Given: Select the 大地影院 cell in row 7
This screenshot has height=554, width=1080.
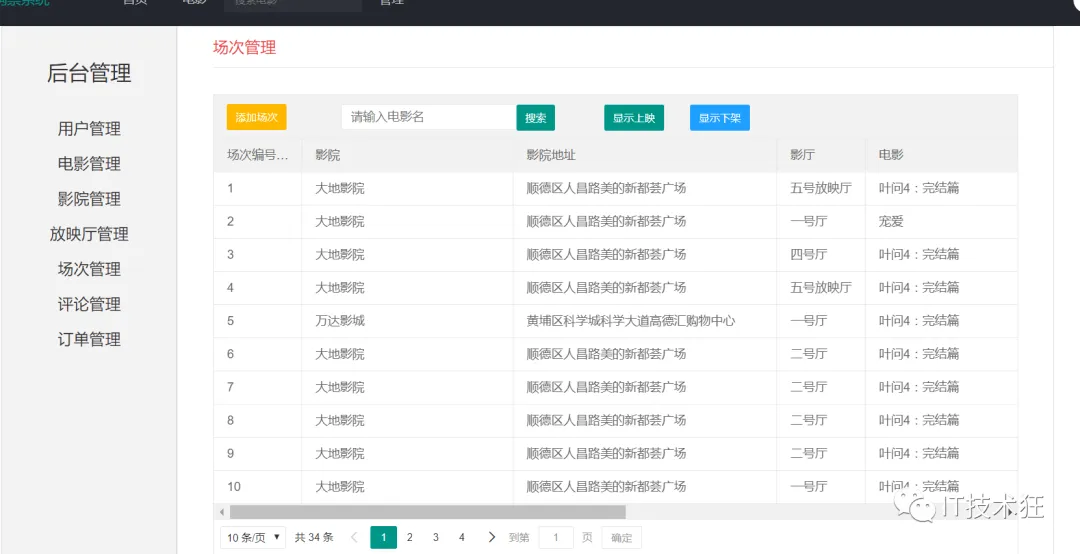Looking at the screenshot, I should pyautogui.click(x=407, y=387).
